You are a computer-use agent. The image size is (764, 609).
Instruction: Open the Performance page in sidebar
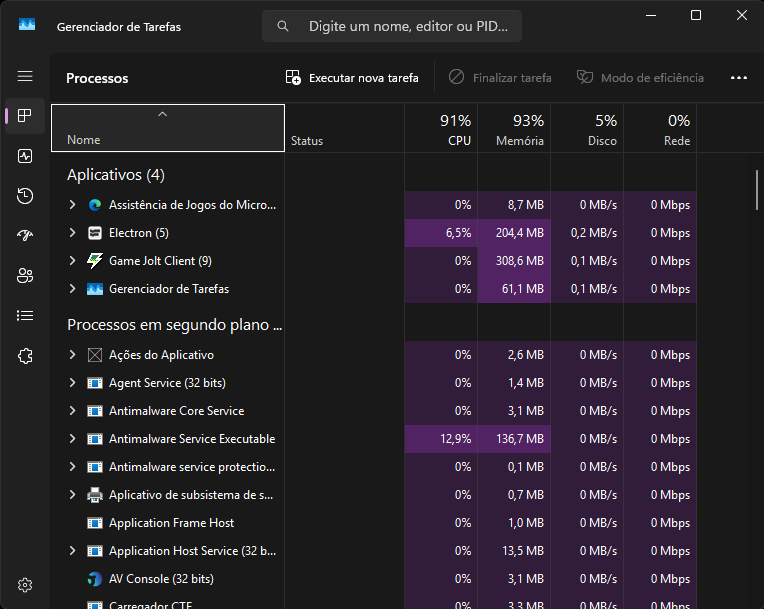pos(25,156)
